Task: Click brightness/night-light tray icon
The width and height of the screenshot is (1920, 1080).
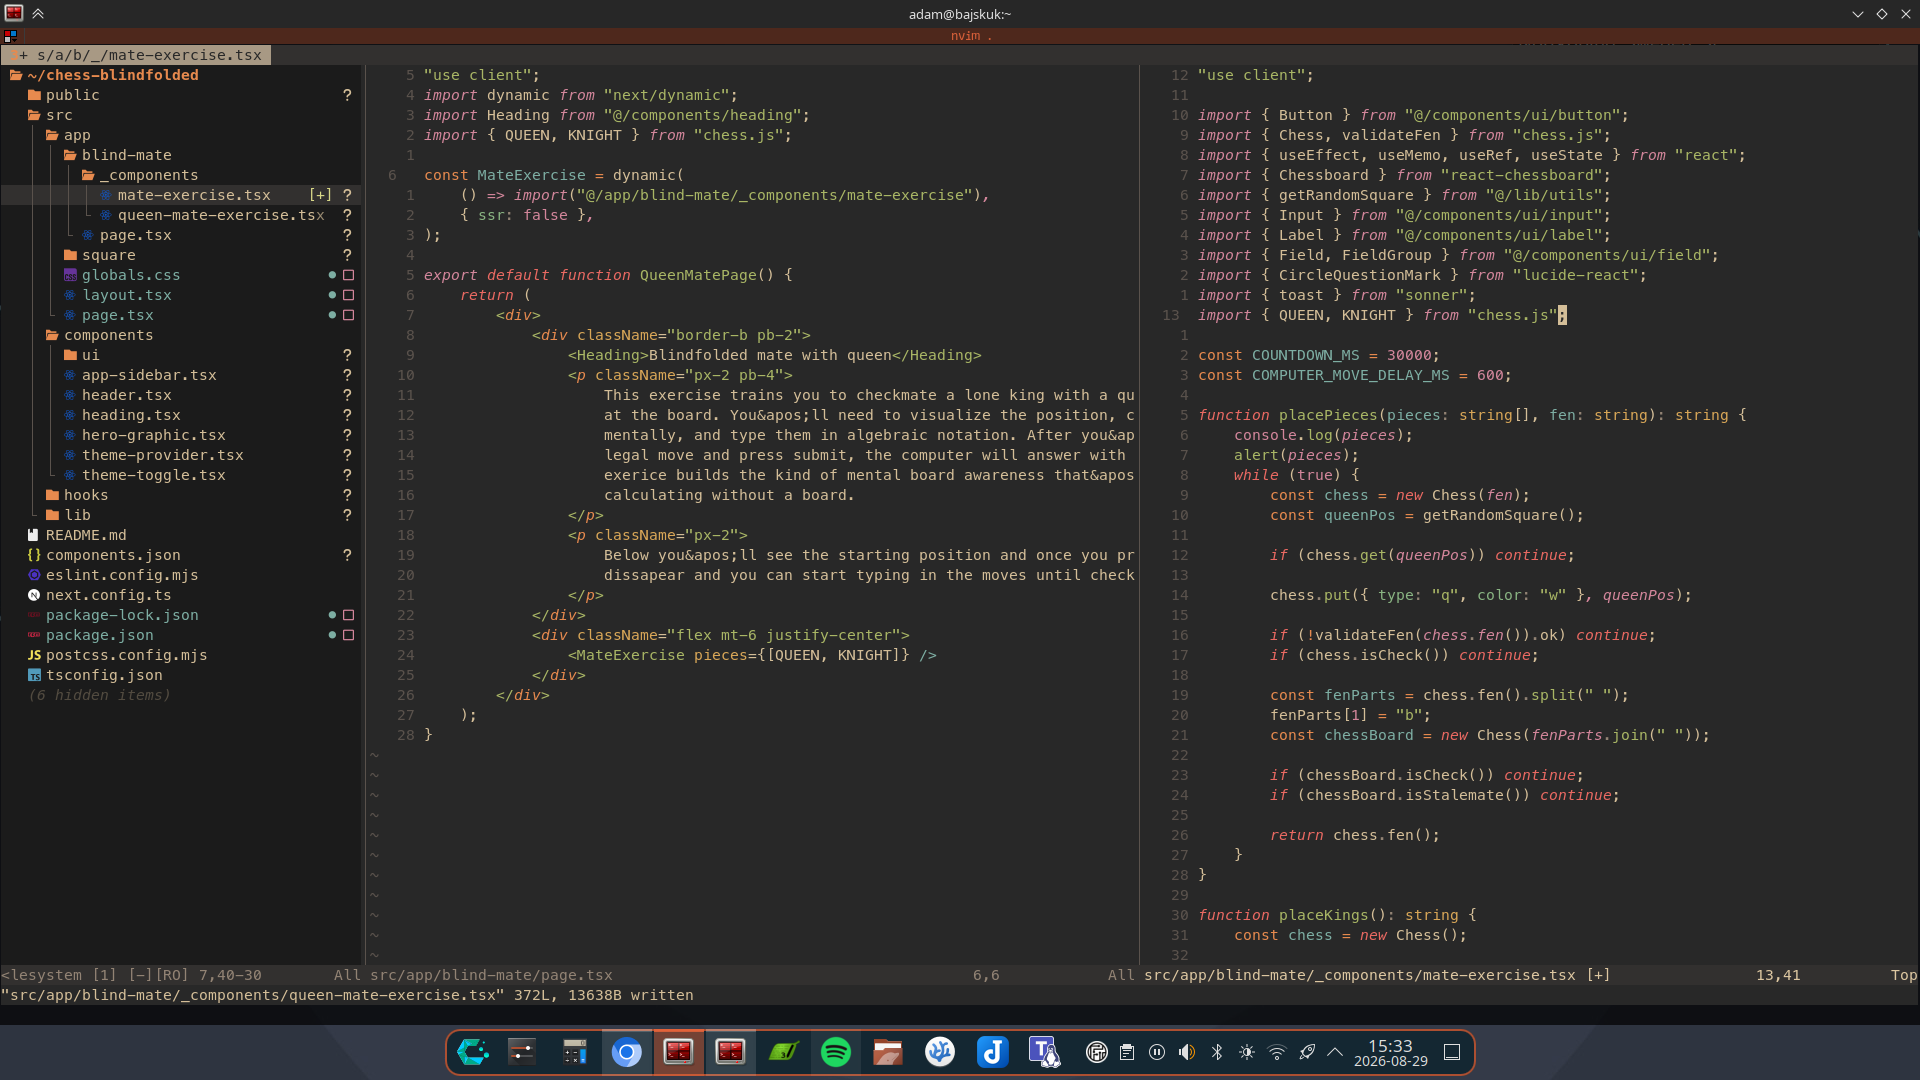Action: pyautogui.click(x=1247, y=1052)
